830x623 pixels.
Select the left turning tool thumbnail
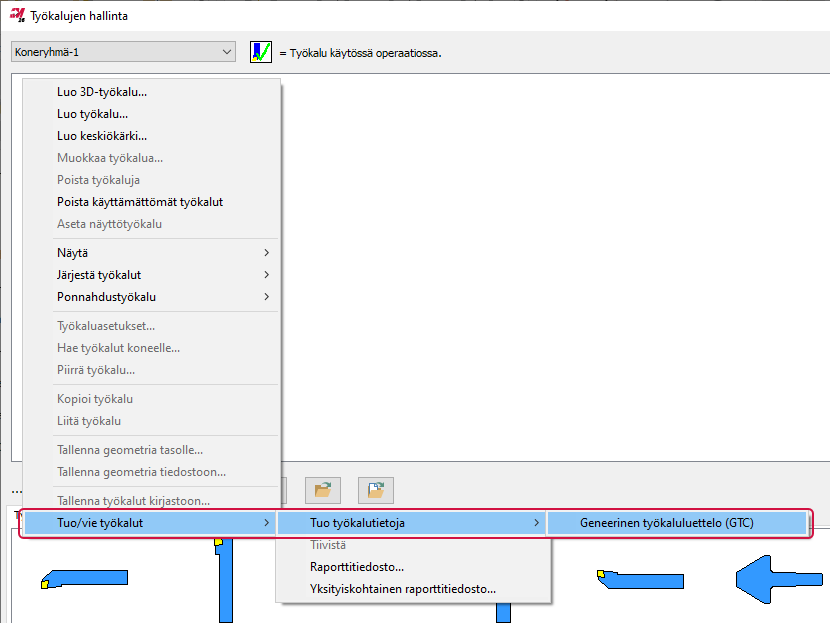point(83,579)
